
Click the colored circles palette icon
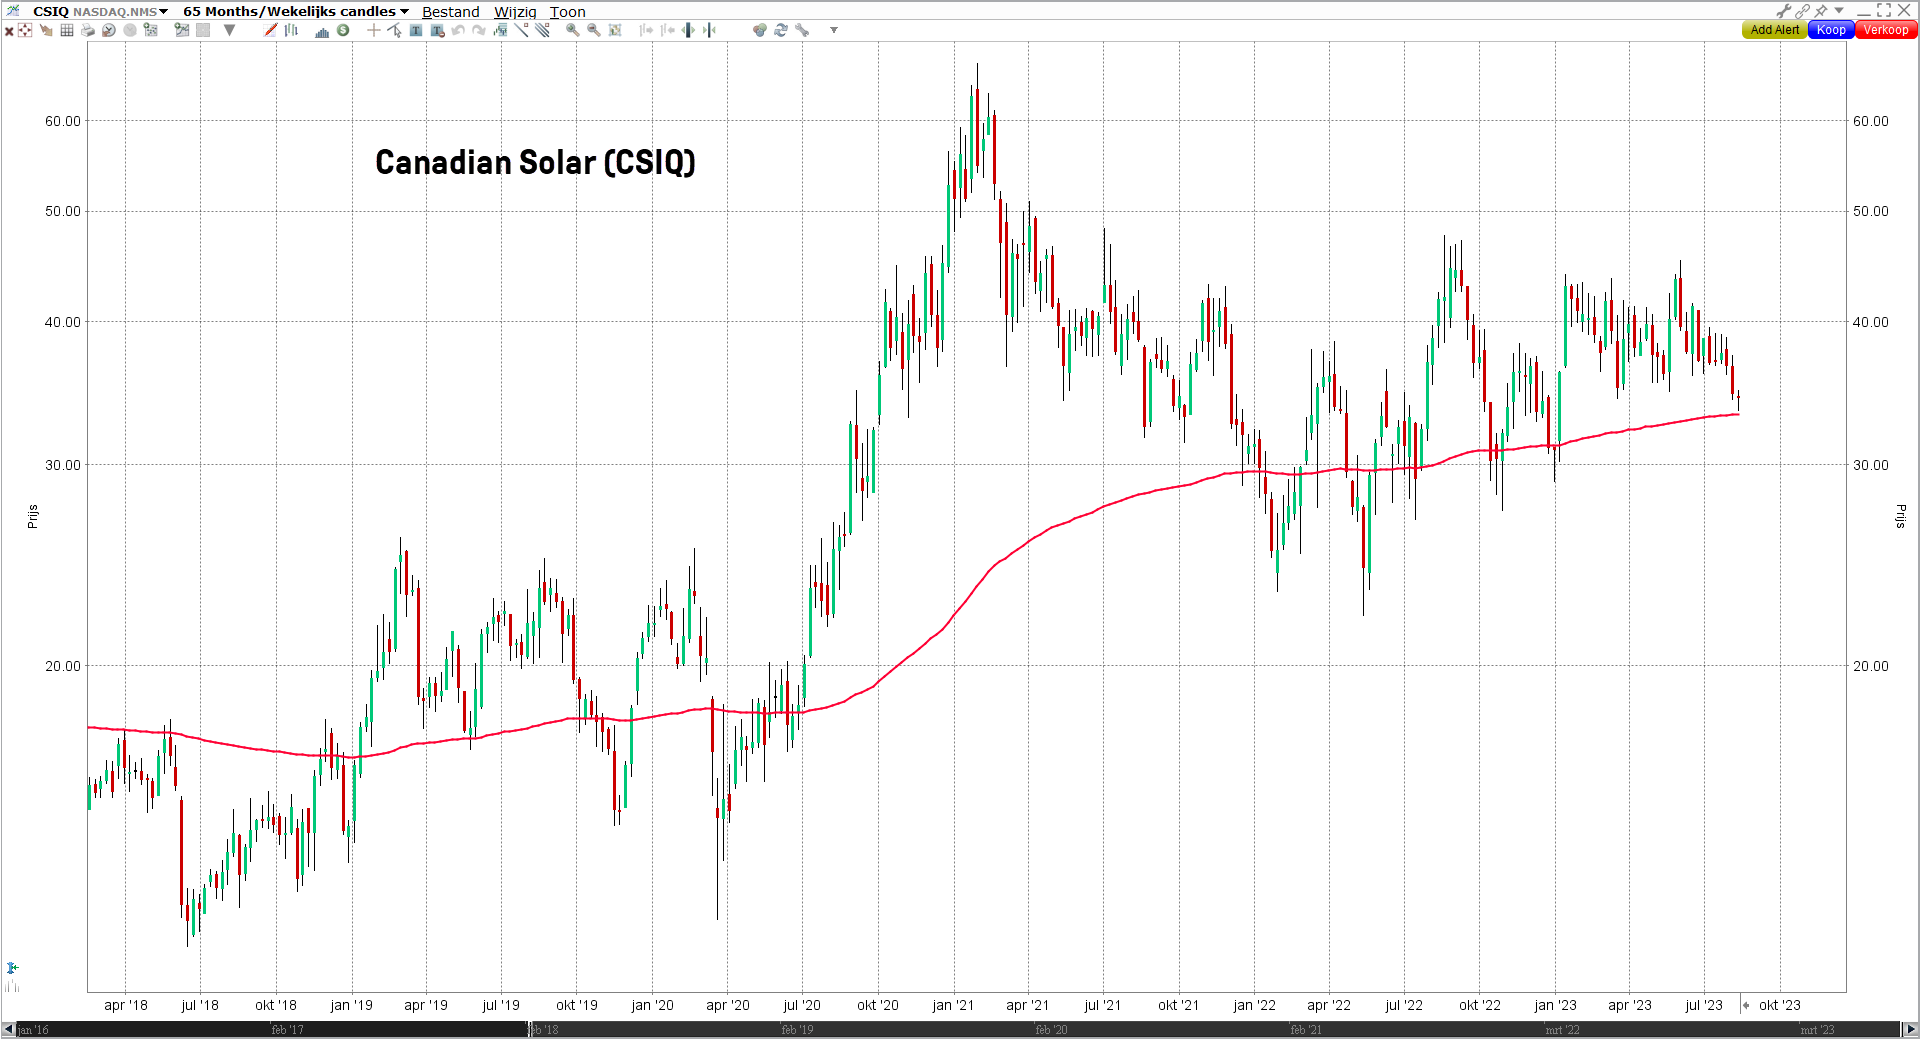[760, 30]
